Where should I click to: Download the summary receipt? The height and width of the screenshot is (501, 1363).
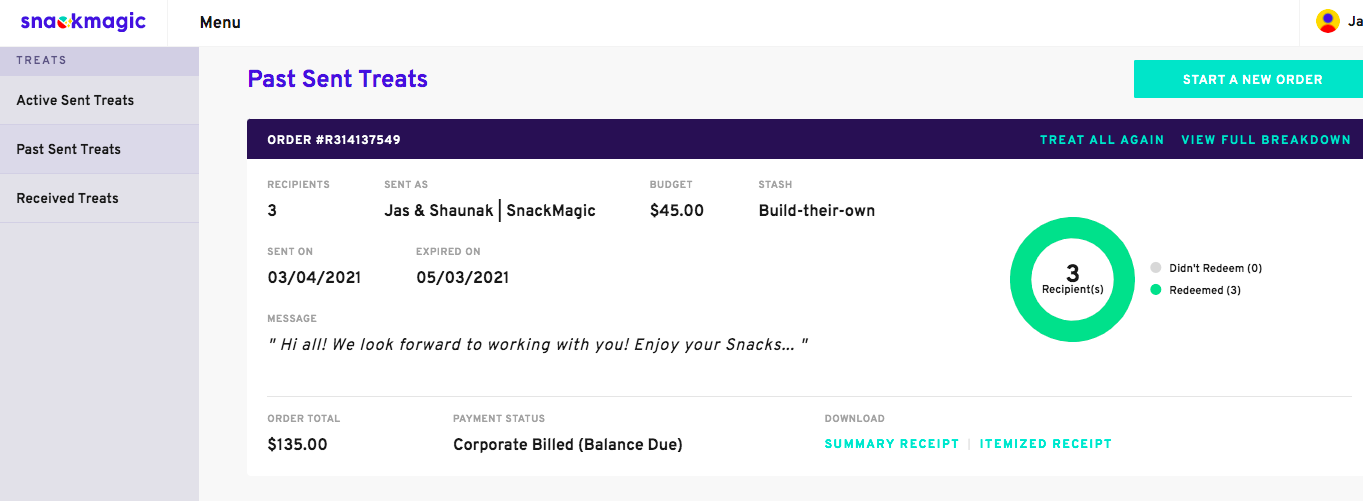tap(891, 444)
